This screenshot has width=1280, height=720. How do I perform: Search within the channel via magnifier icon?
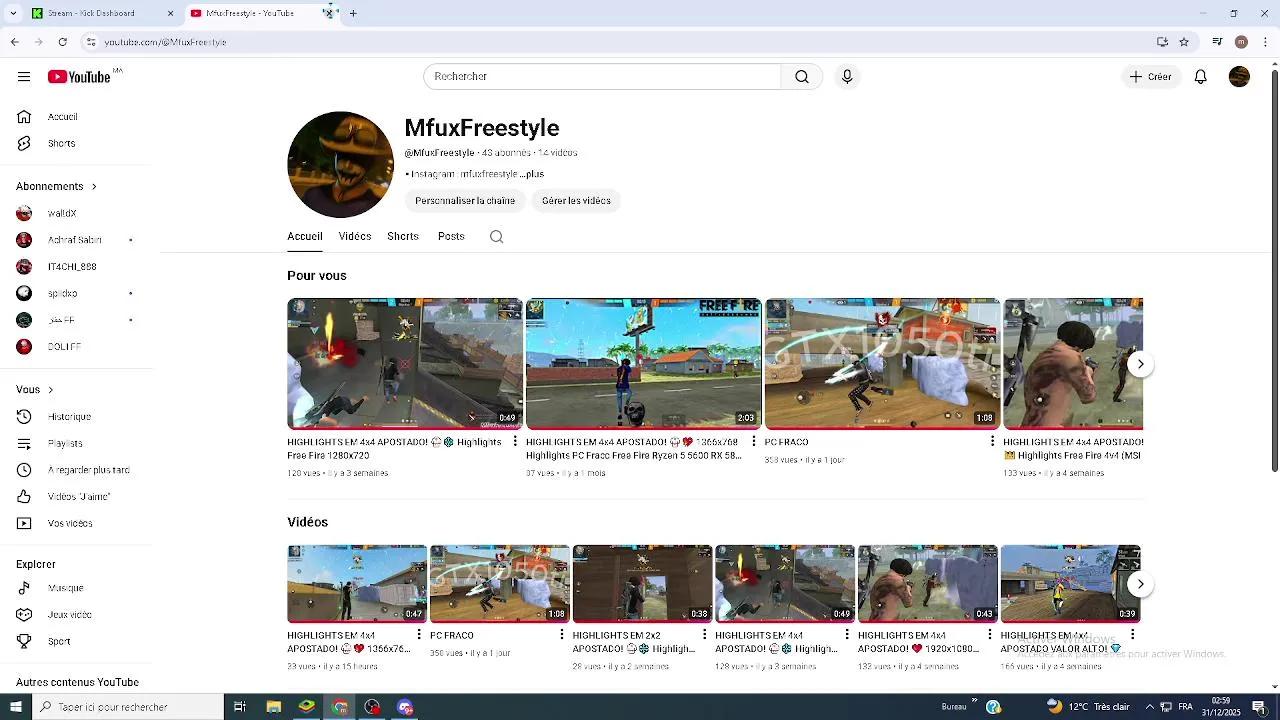pyautogui.click(x=496, y=237)
